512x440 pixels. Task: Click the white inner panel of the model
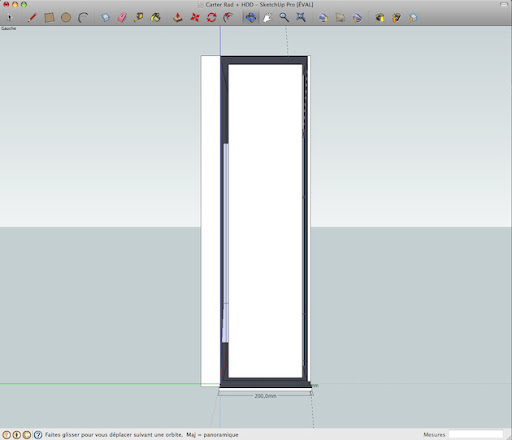[x=265, y=221]
